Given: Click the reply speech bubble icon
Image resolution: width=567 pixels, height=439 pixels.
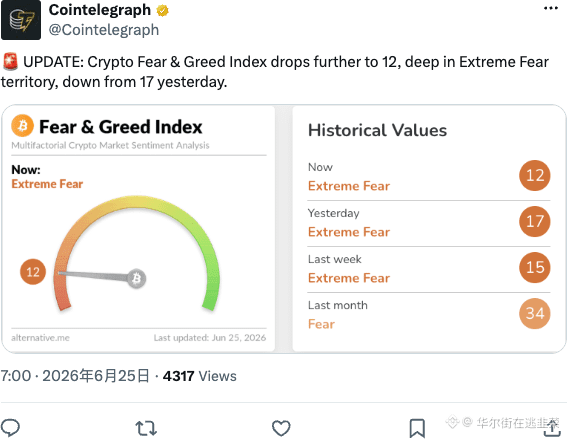Looking at the screenshot, I should 10,427.
